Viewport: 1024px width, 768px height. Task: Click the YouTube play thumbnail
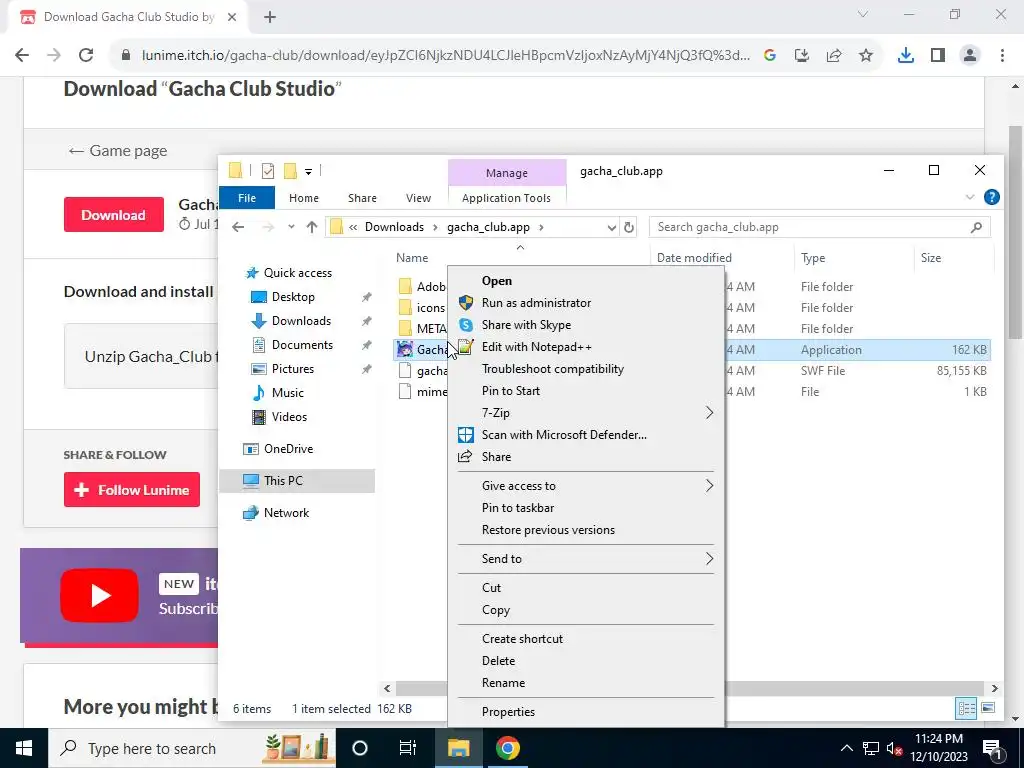point(99,596)
